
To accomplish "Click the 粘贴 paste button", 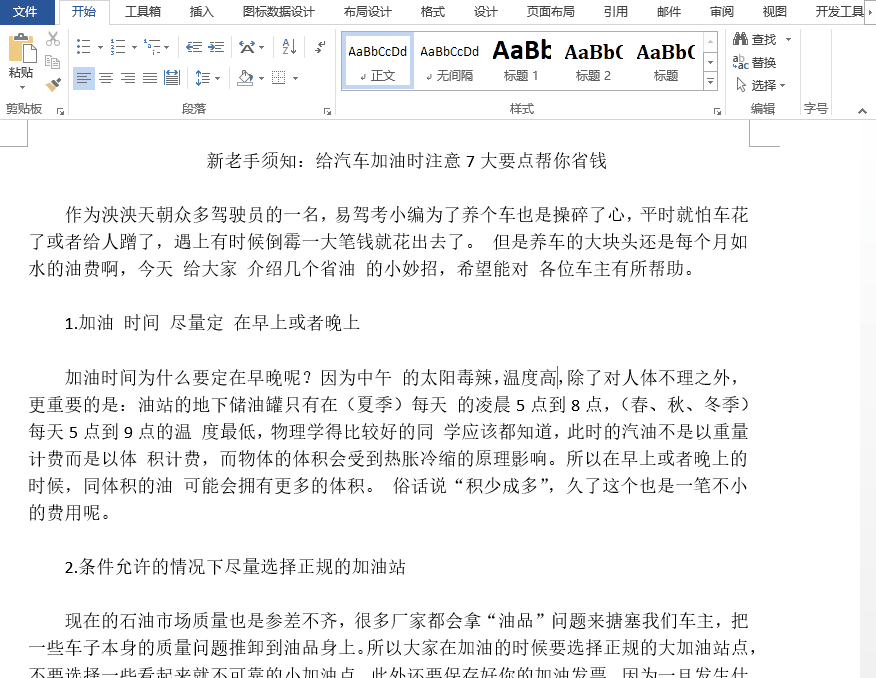I will tap(21, 58).
